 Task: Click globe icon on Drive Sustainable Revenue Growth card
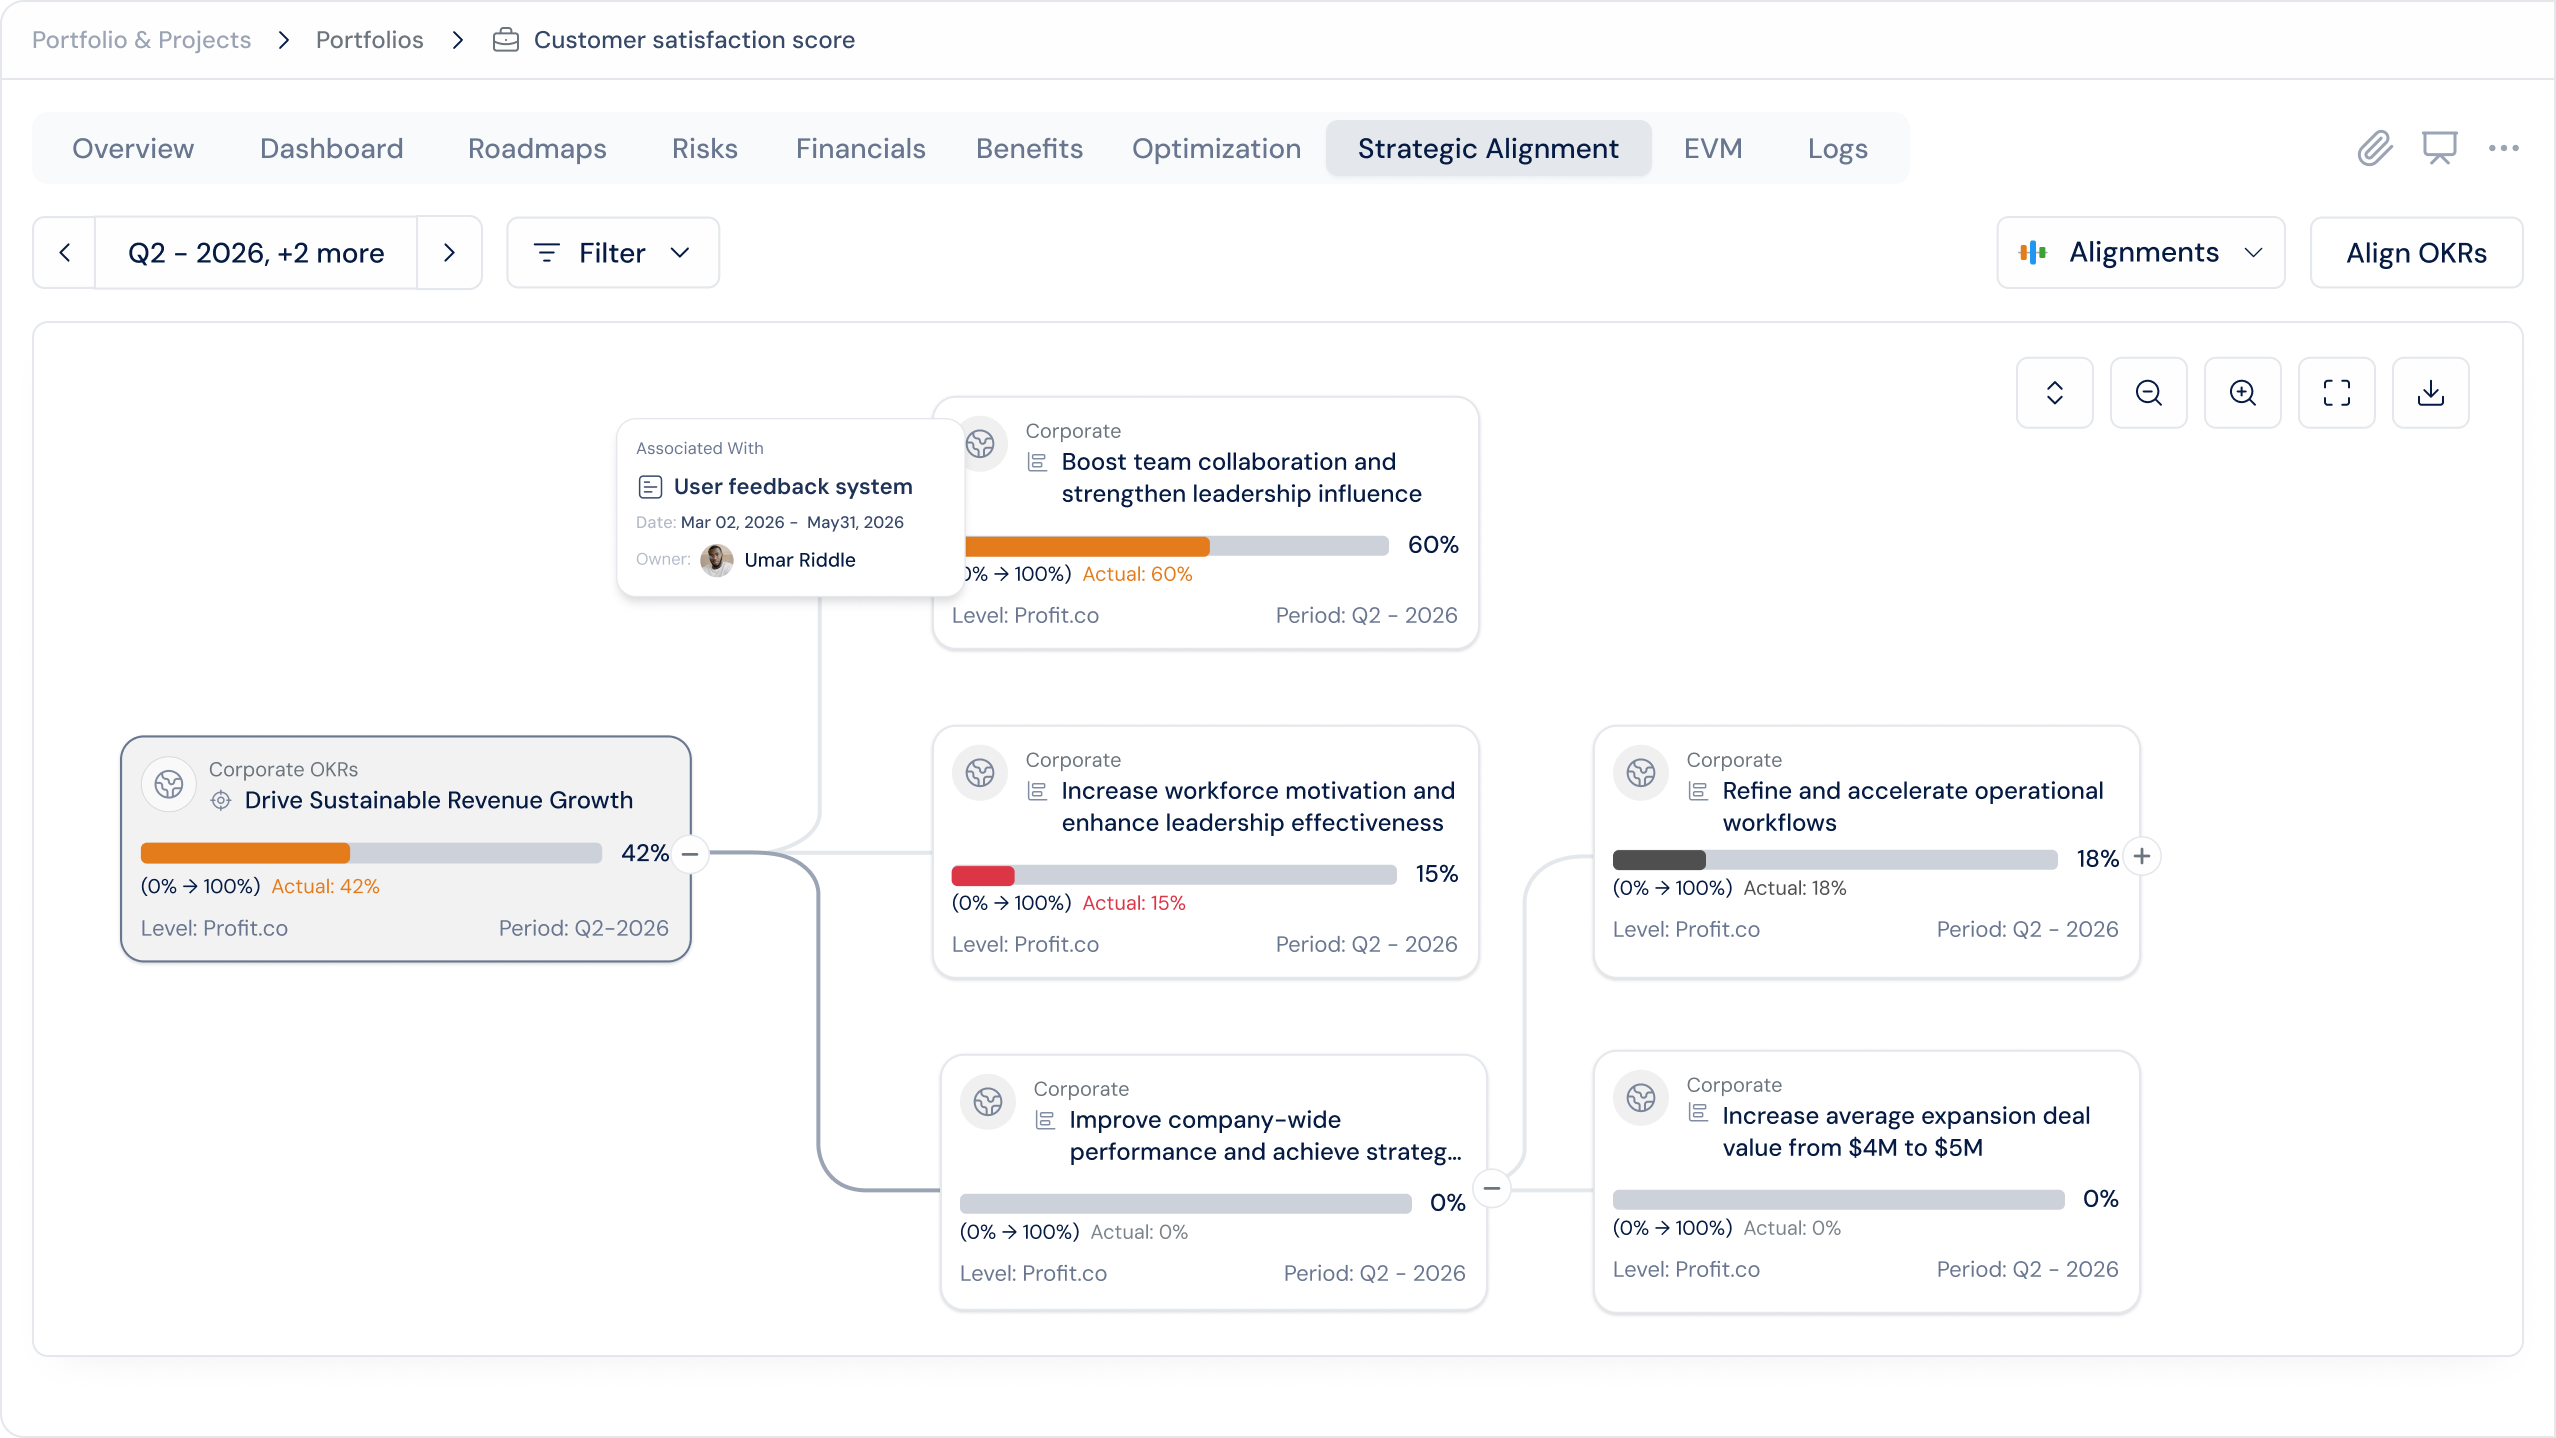169,784
